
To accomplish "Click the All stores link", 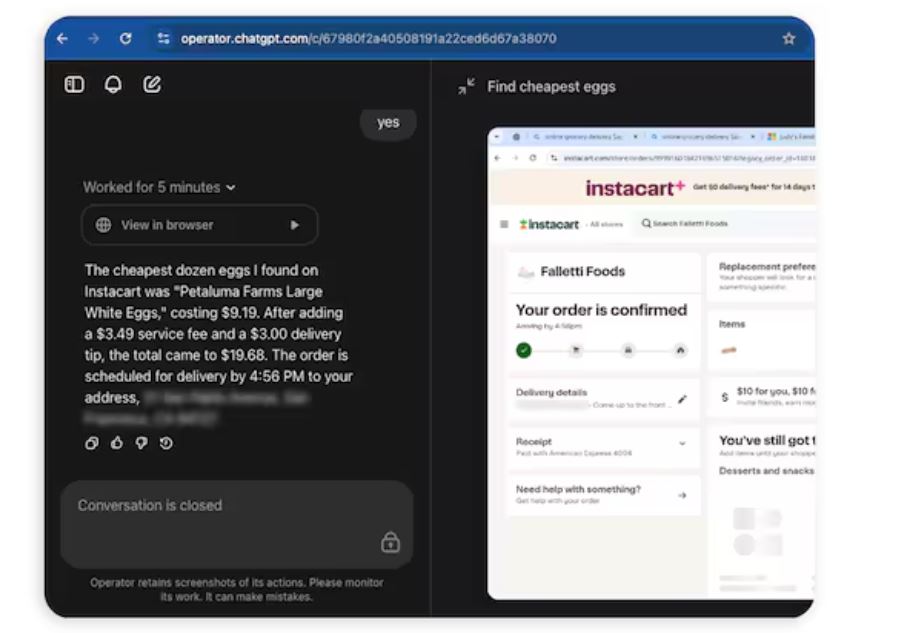I will tap(606, 224).
